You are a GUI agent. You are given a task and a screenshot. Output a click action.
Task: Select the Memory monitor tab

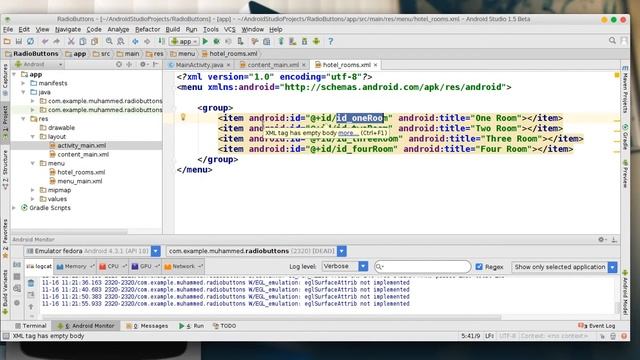[75, 267]
